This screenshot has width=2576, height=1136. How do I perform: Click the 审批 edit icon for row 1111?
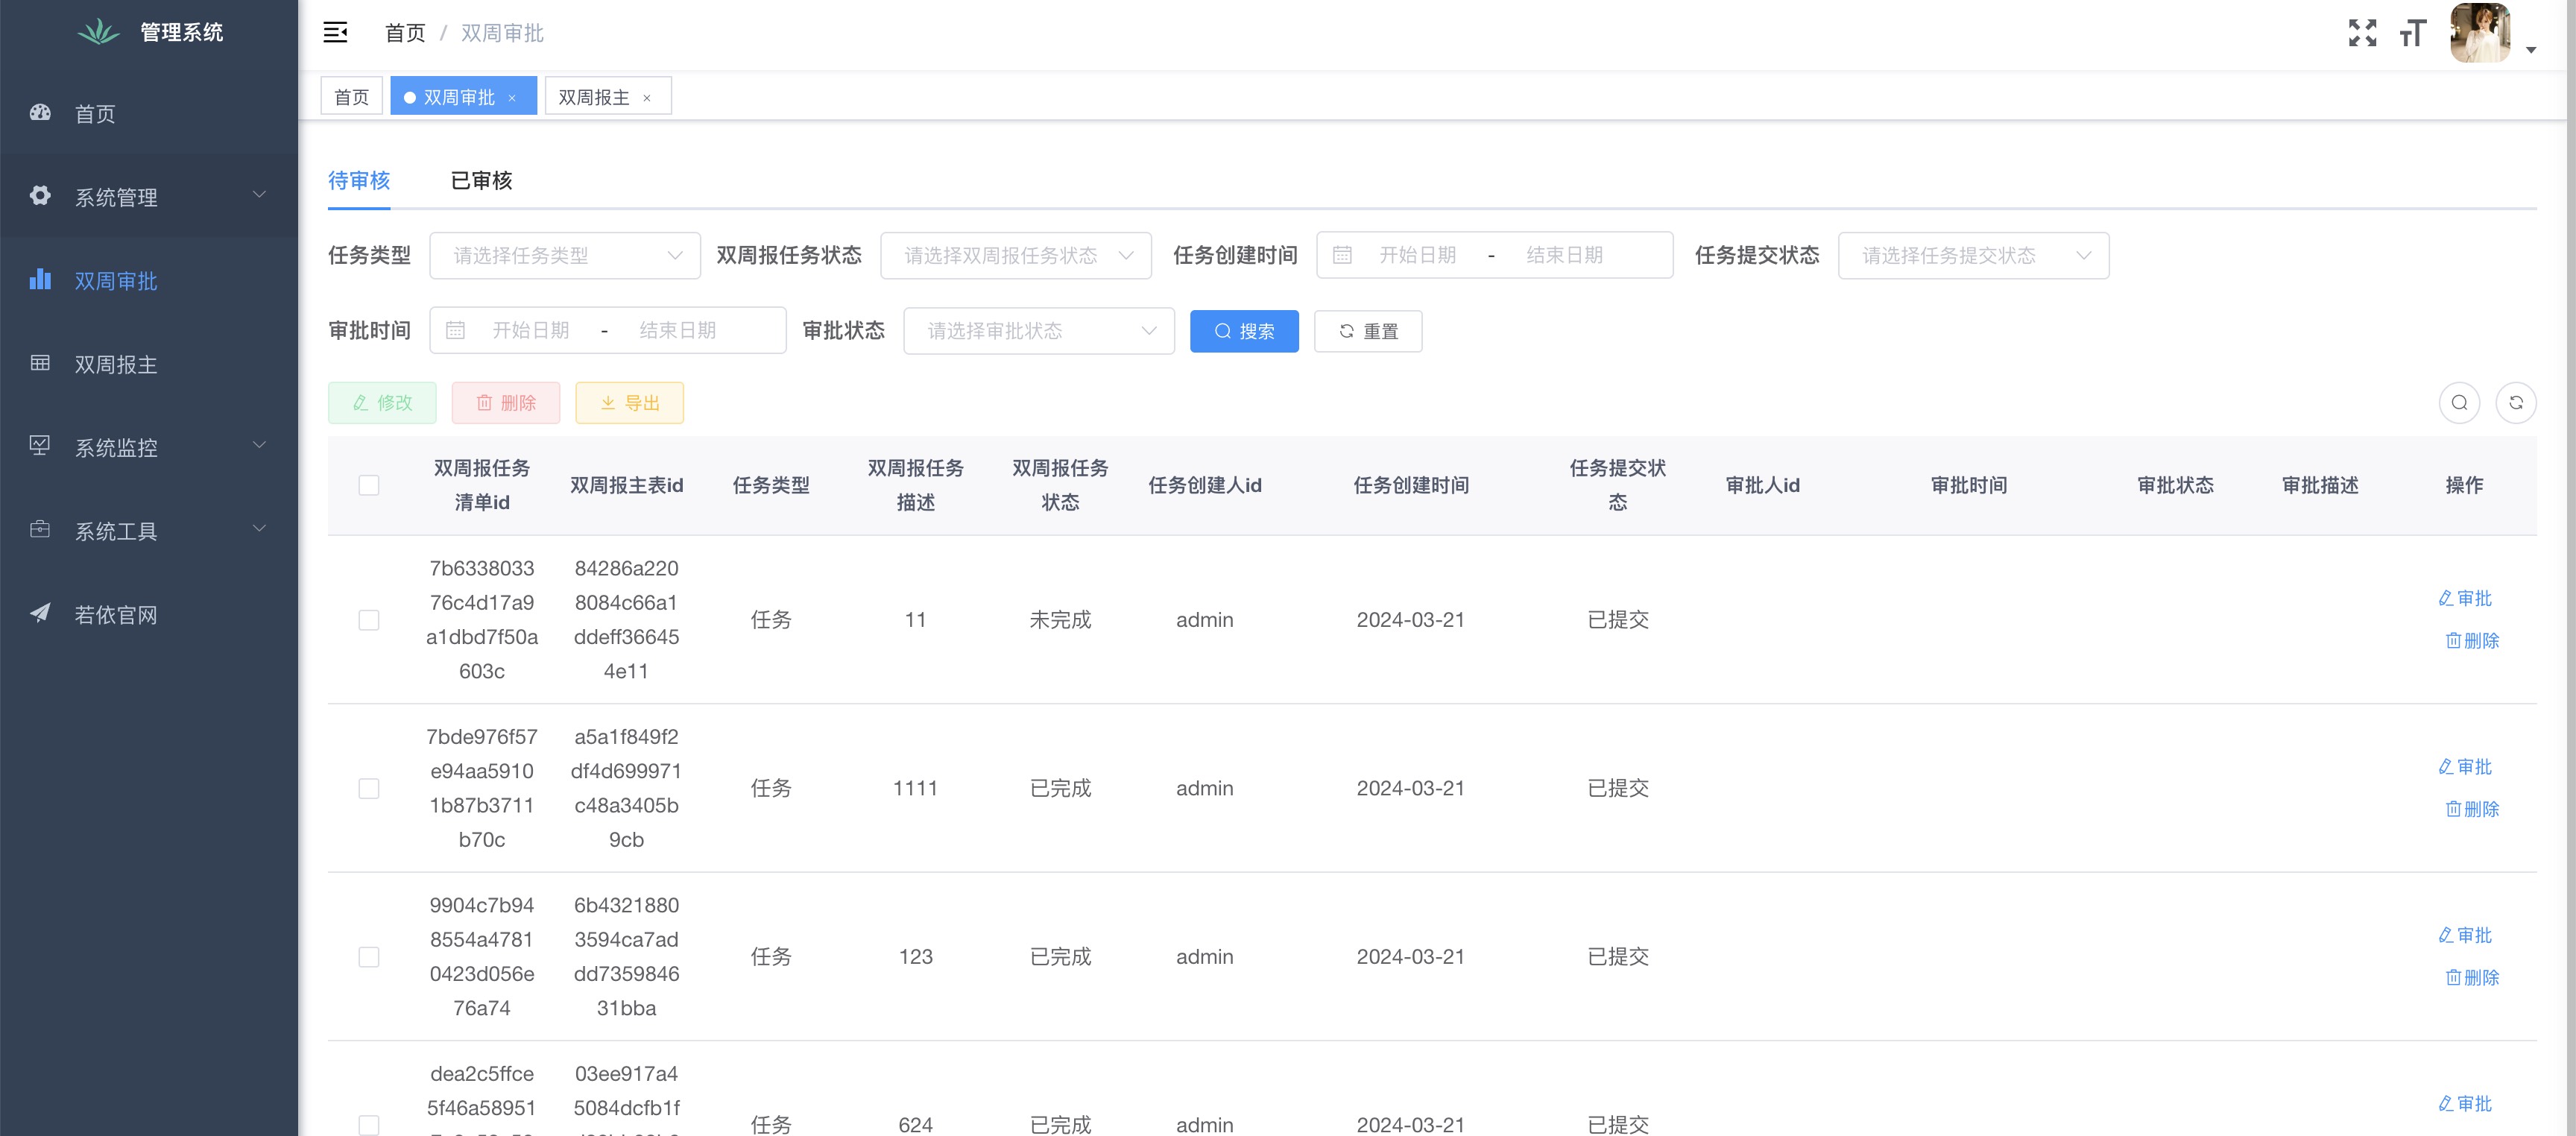[2445, 767]
